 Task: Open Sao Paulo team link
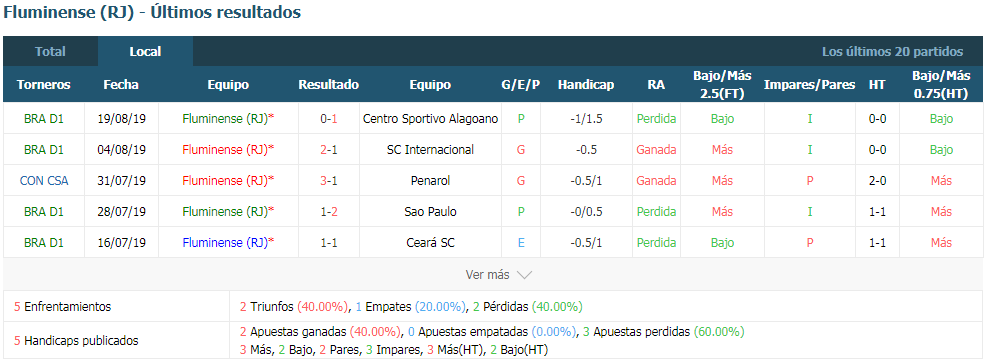click(431, 211)
